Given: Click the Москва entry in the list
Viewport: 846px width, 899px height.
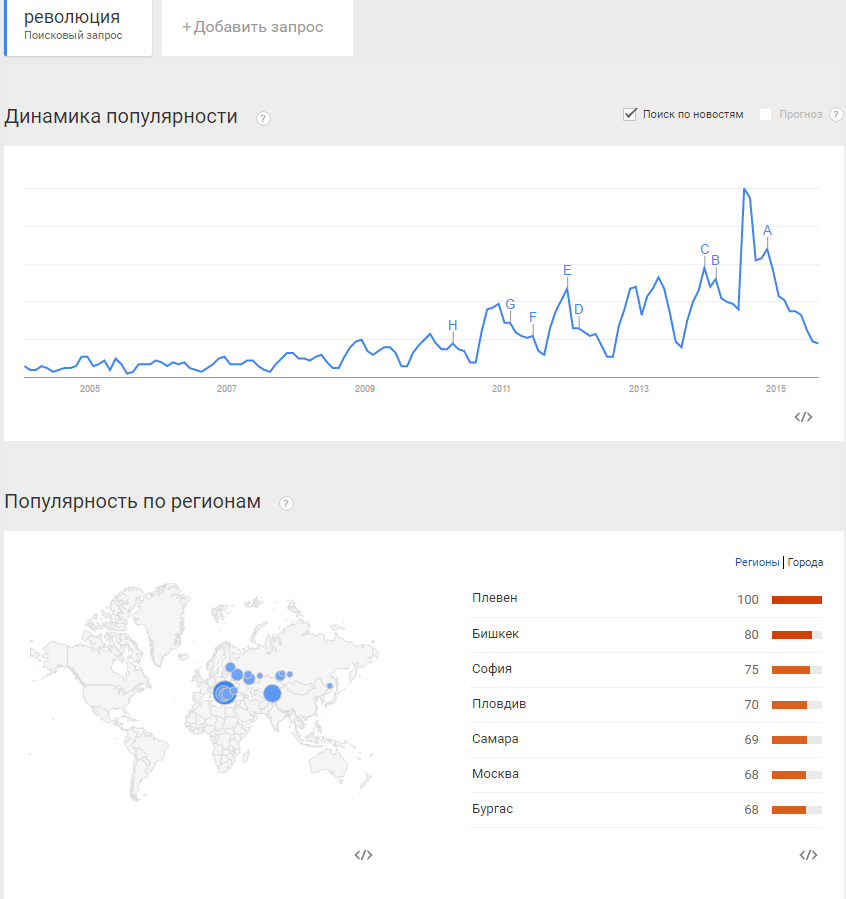Looking at the screenshot, I should (495, 774).
